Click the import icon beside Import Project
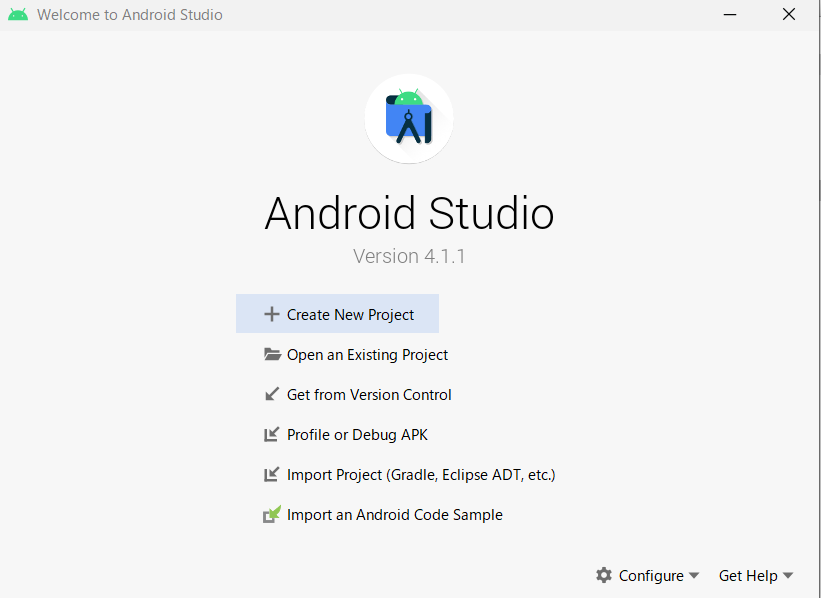The width and height of the screenshot is (821, 598). pos(272,474)
